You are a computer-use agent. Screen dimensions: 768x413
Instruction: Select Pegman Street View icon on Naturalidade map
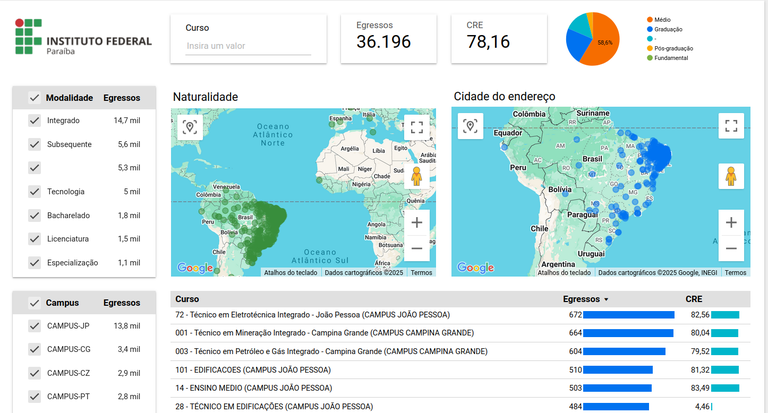(x=417, y=177)
